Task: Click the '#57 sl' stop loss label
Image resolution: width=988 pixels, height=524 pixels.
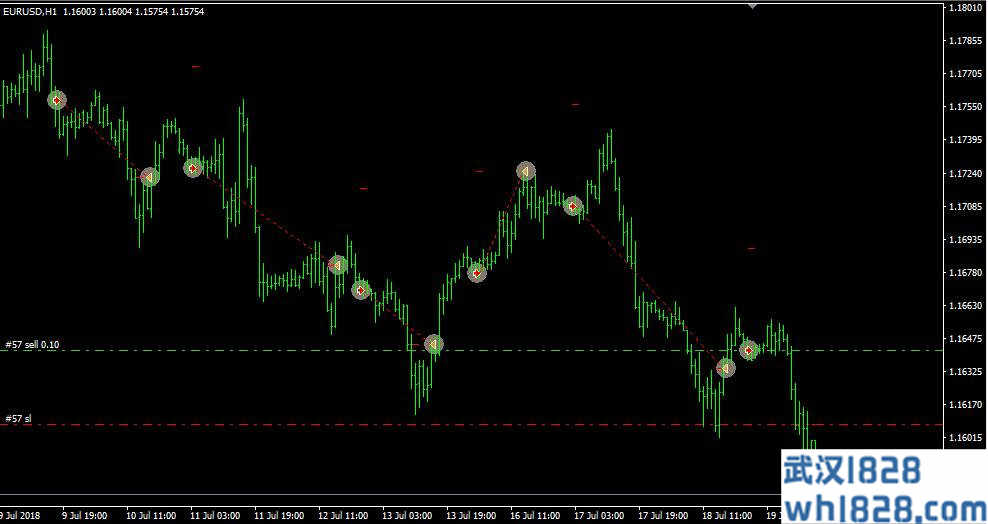Action: coord(18,419)
